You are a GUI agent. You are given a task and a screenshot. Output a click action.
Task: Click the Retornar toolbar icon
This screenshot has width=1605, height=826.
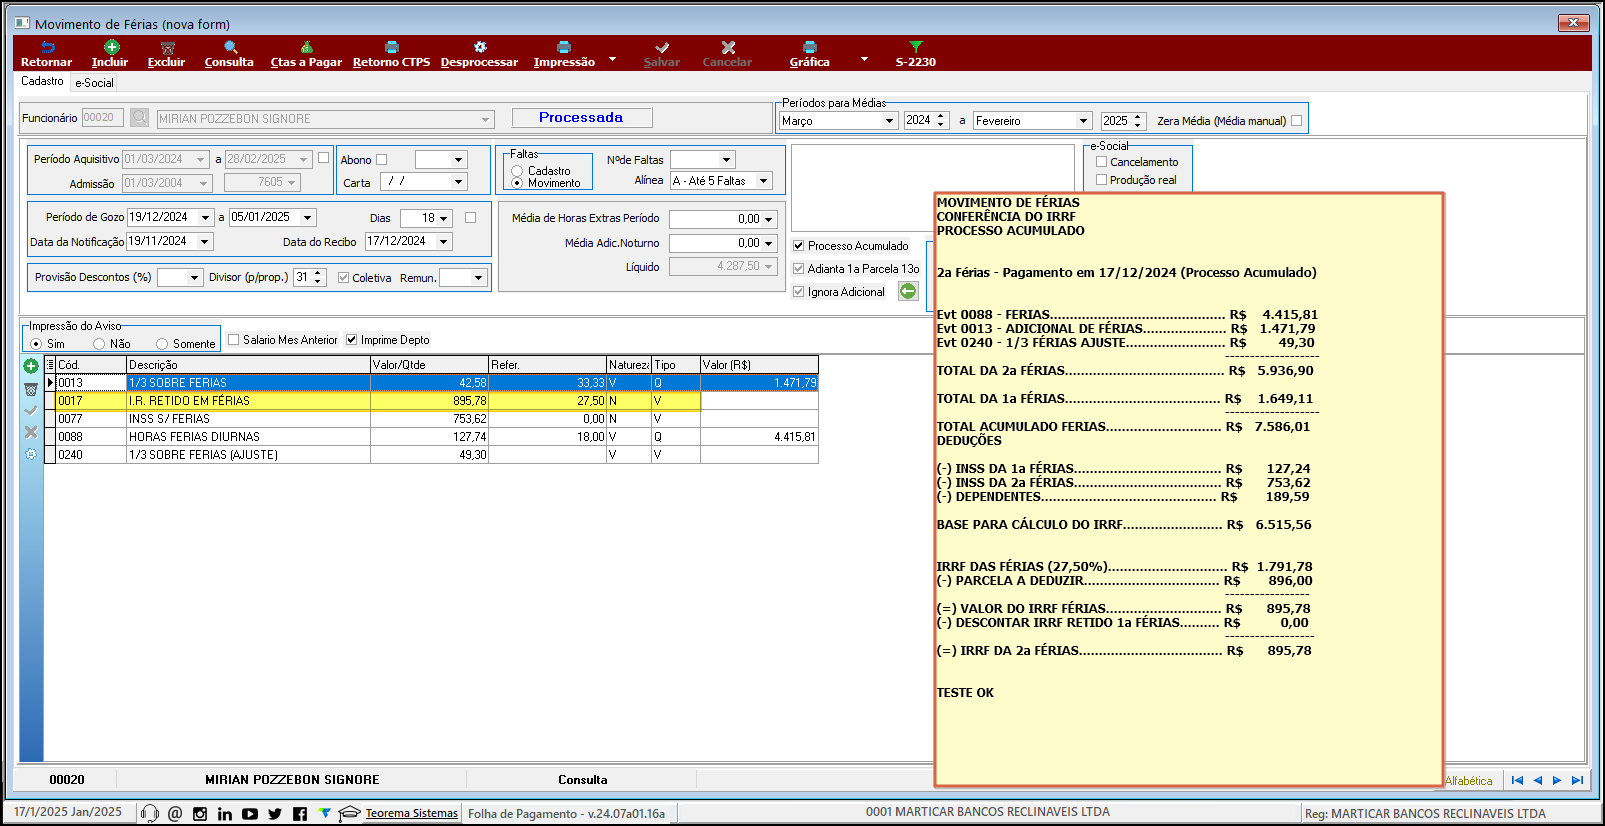coord(47,47)
